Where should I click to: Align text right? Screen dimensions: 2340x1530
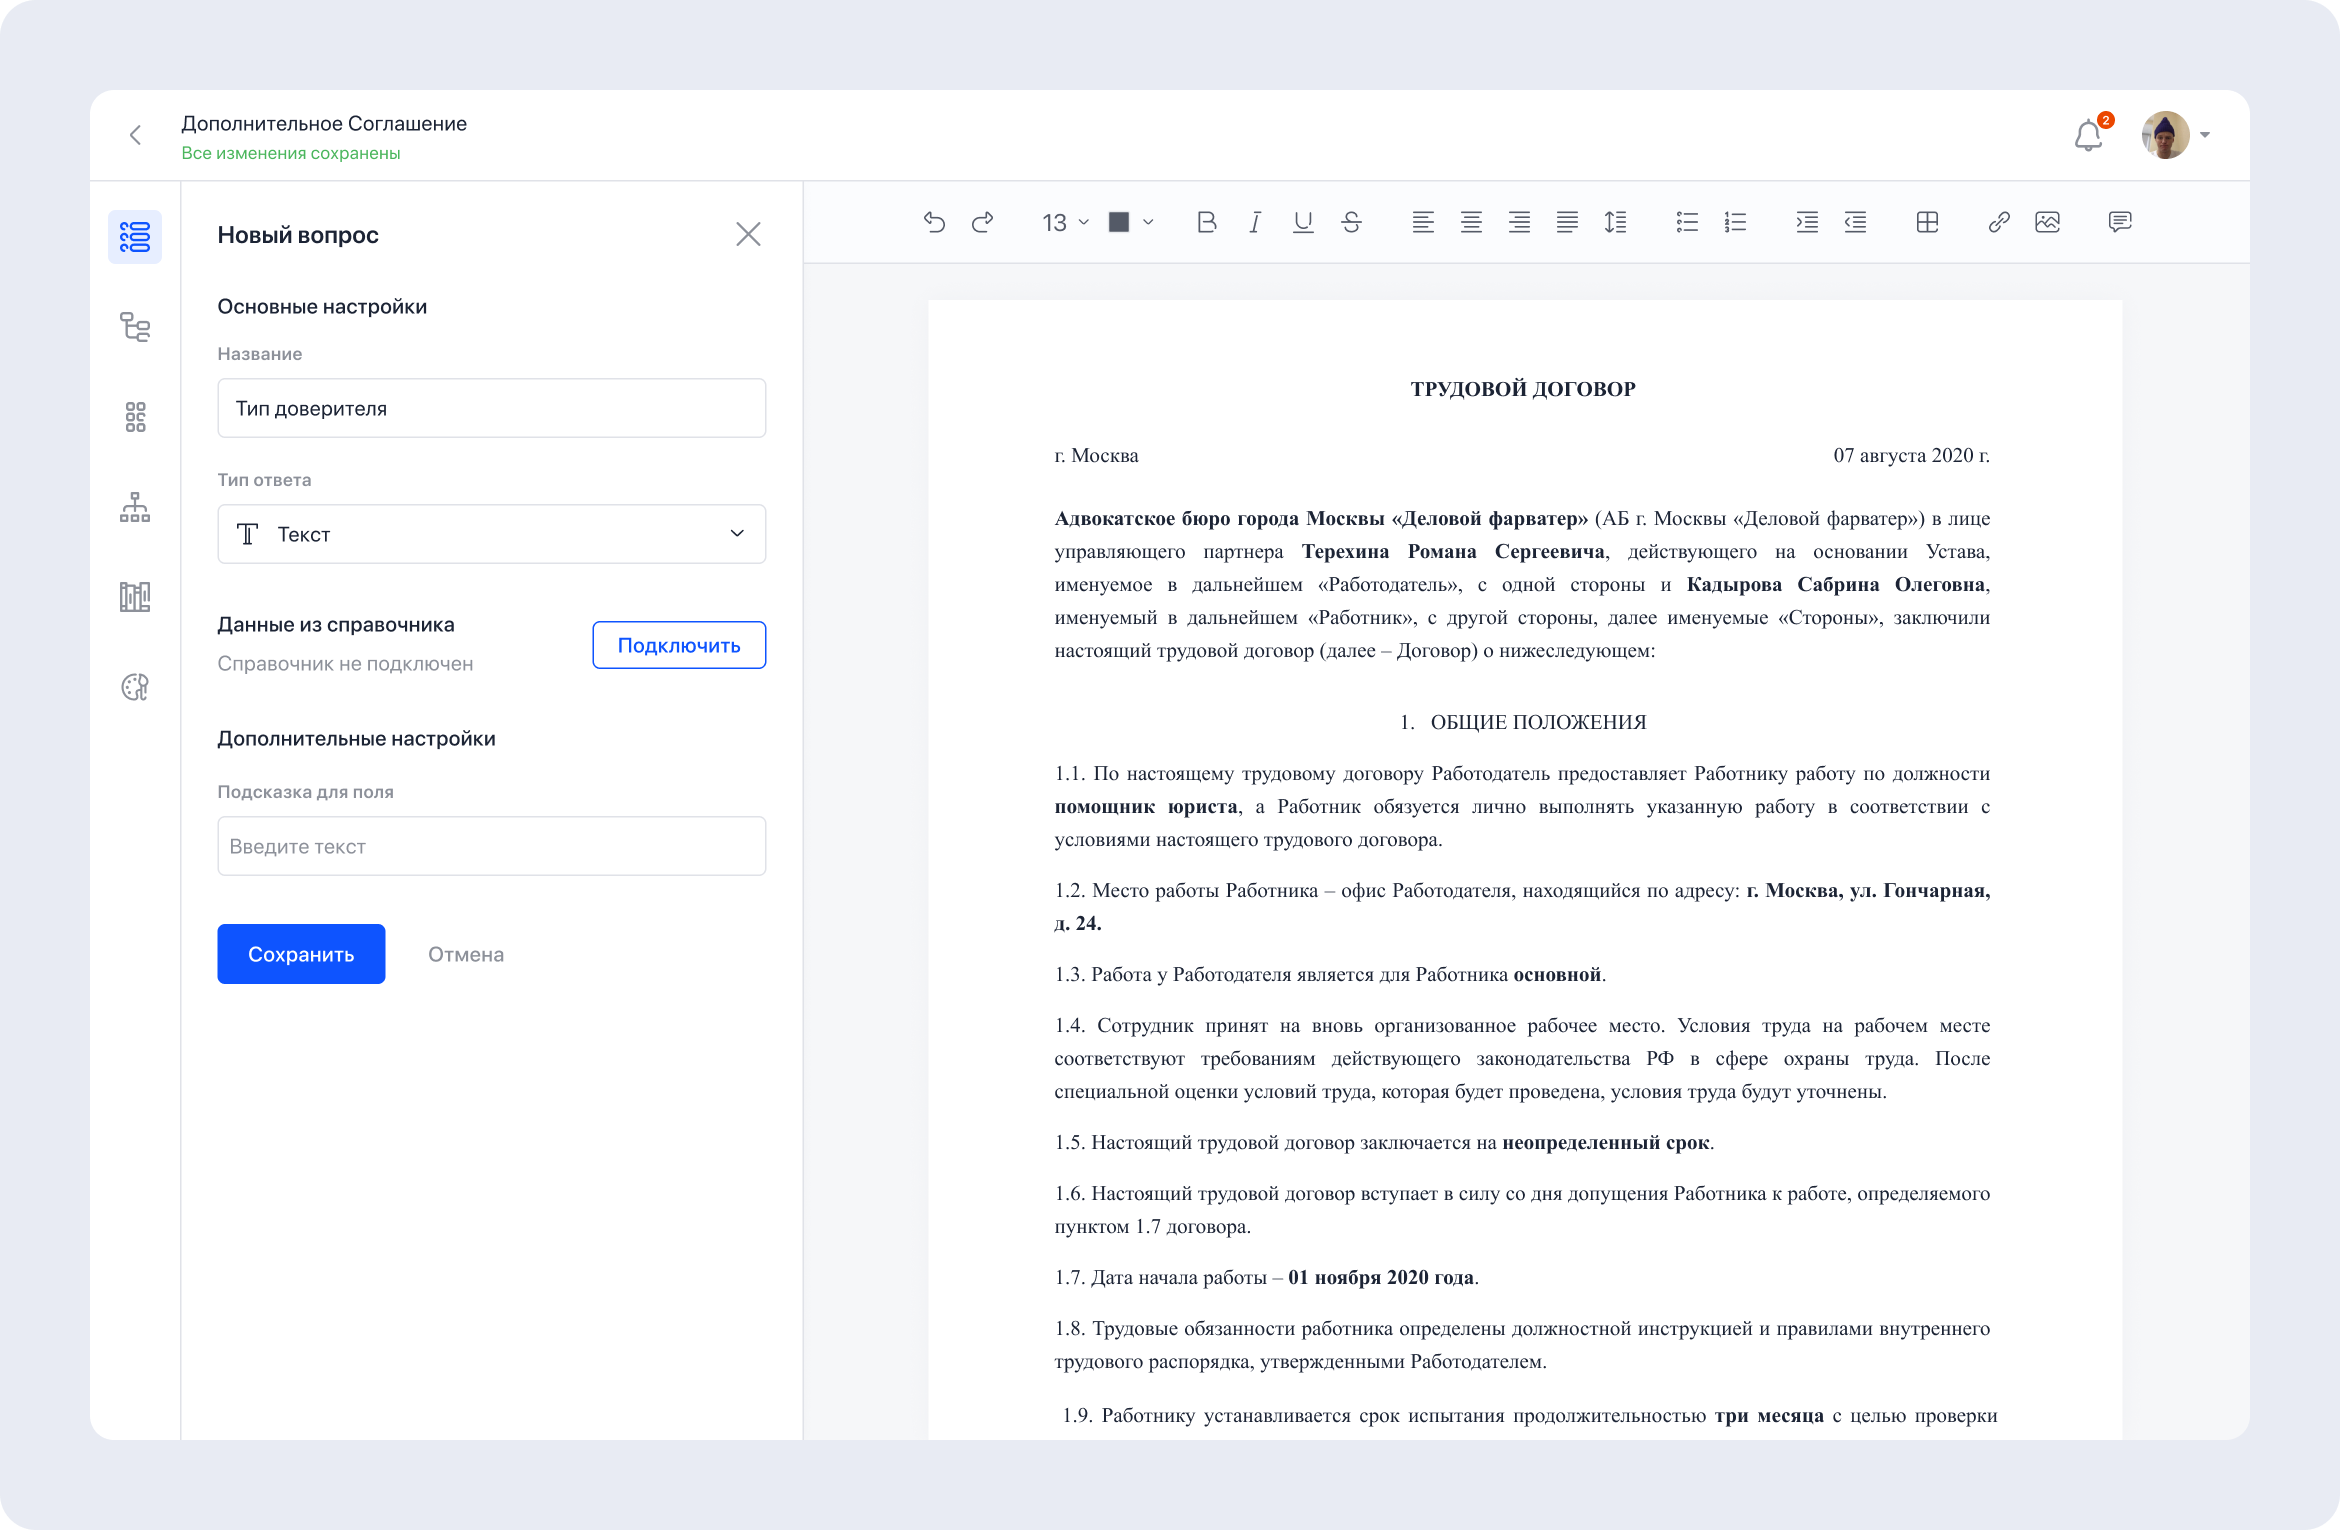click(x=1519, y=222)
